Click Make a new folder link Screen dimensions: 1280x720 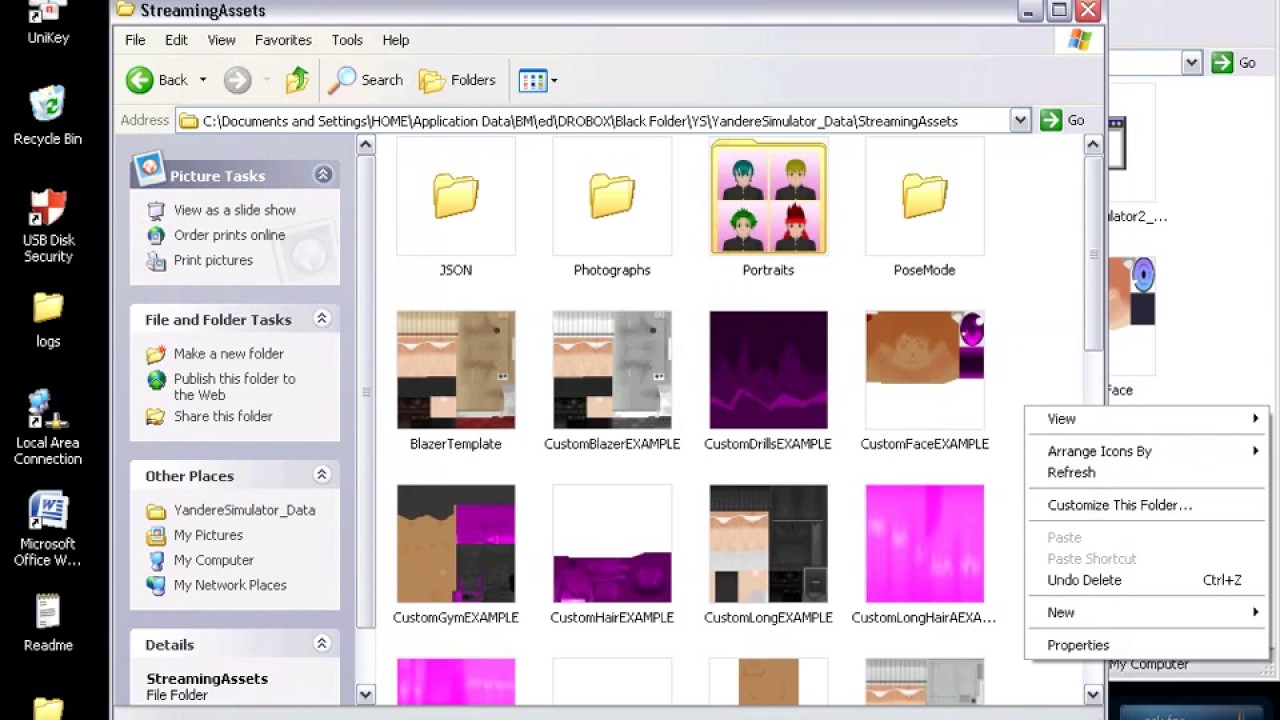pyautogui.click(x=228, y=354)
